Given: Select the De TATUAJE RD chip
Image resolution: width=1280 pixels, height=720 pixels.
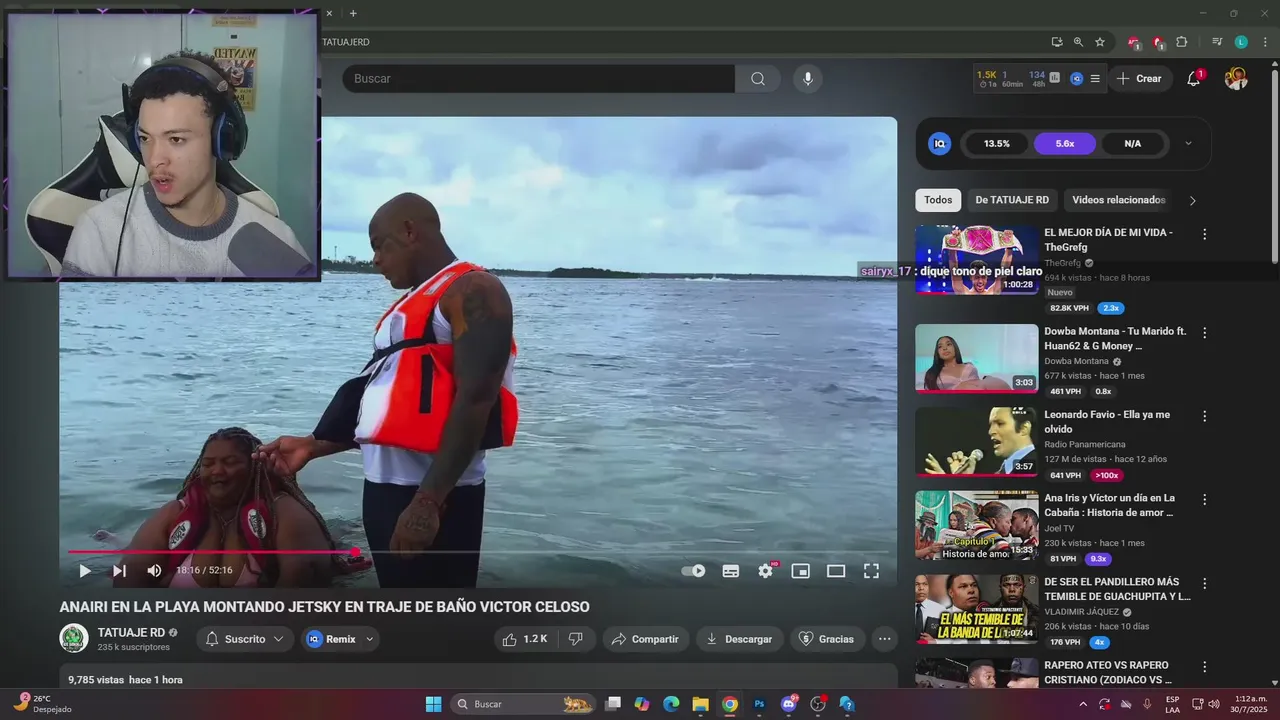Looking at the screenshot, I should (1012, 200).
